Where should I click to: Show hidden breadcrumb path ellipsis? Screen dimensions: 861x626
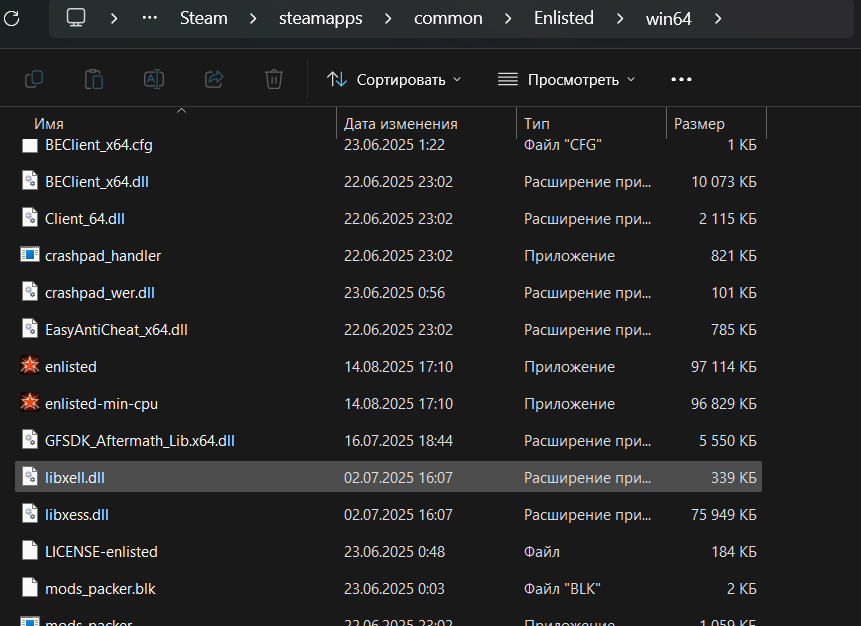point(149,18)
